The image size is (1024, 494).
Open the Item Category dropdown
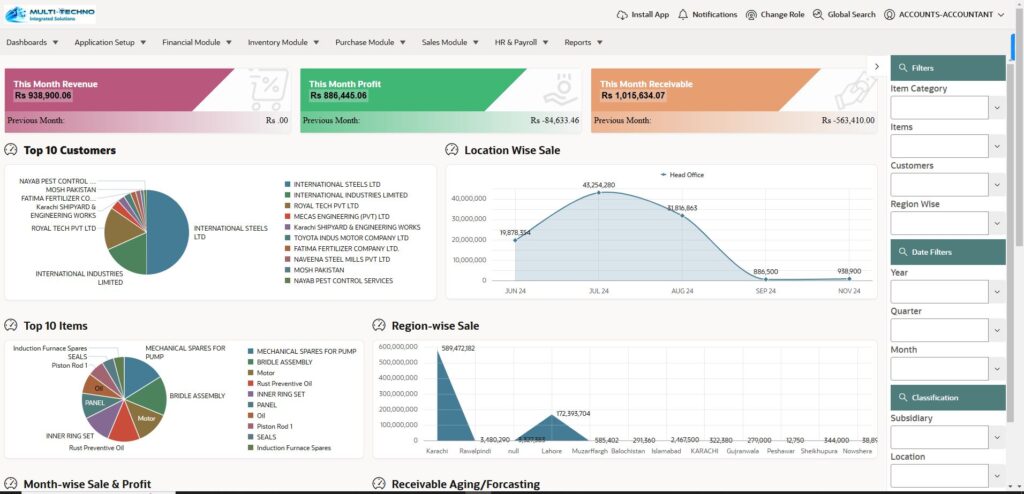pyautogui.click(x=995, y=108)
